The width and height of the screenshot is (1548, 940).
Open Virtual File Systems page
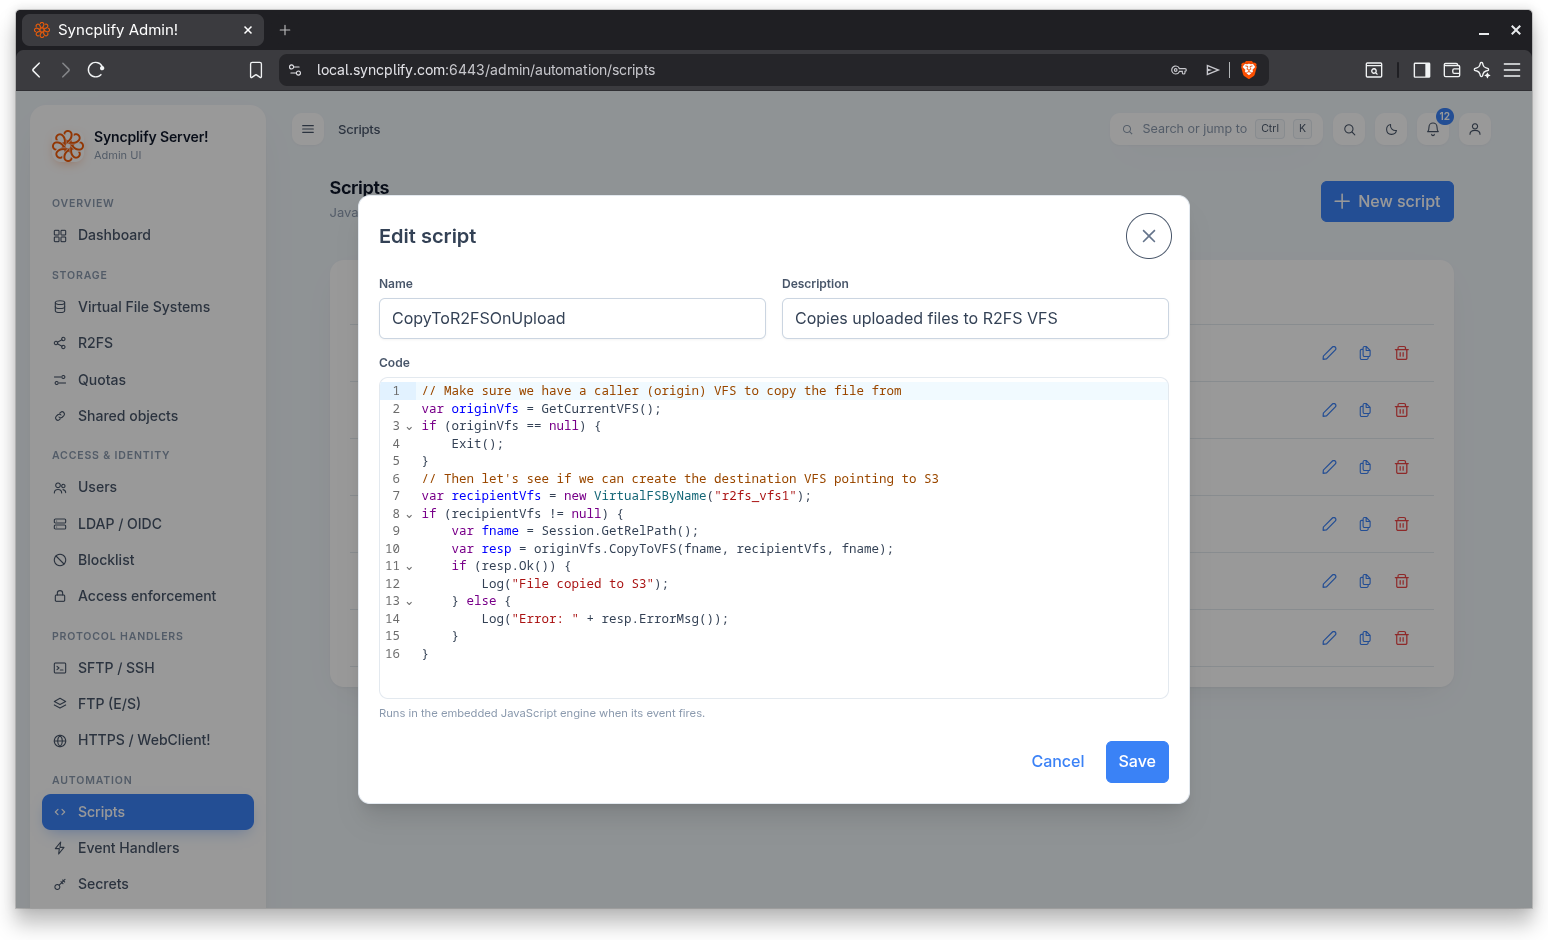(148, 307)
